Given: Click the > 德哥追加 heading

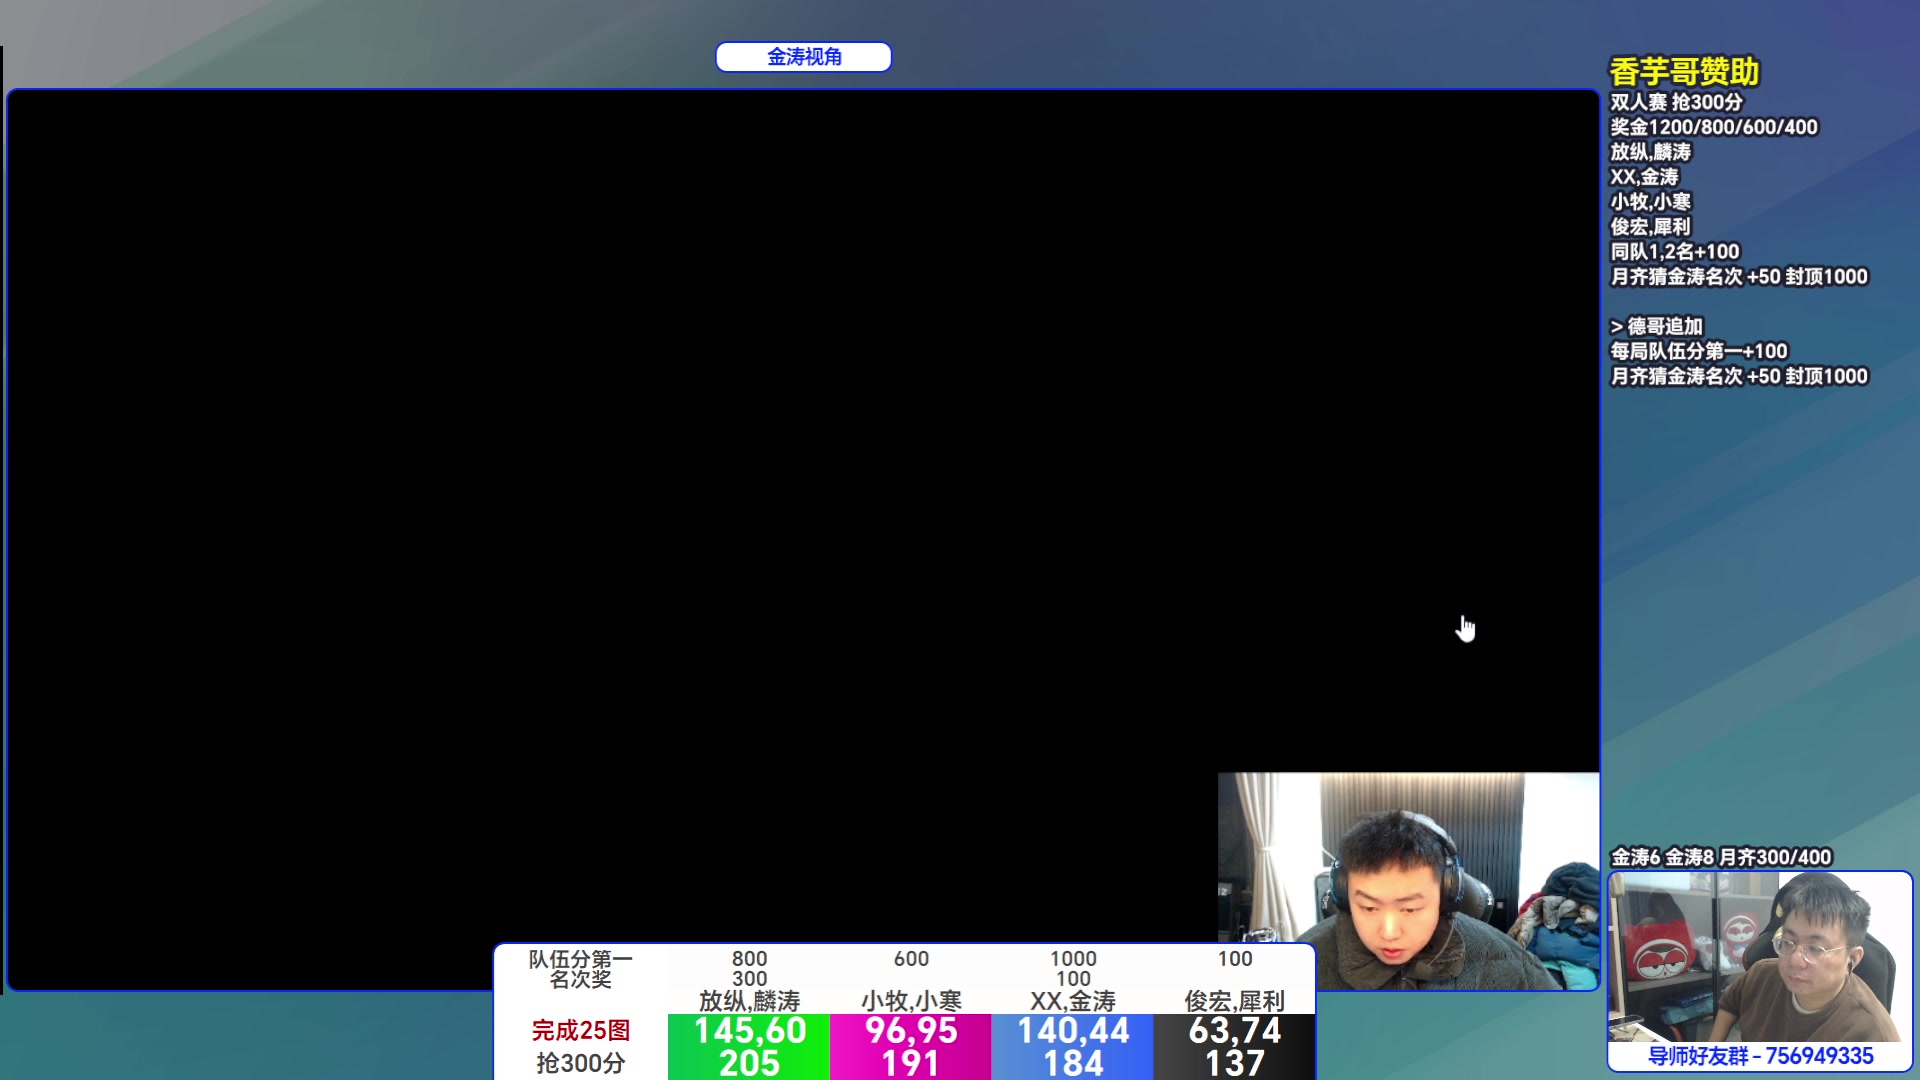Looking at the screenshot, I should [x=1656, y=326].
